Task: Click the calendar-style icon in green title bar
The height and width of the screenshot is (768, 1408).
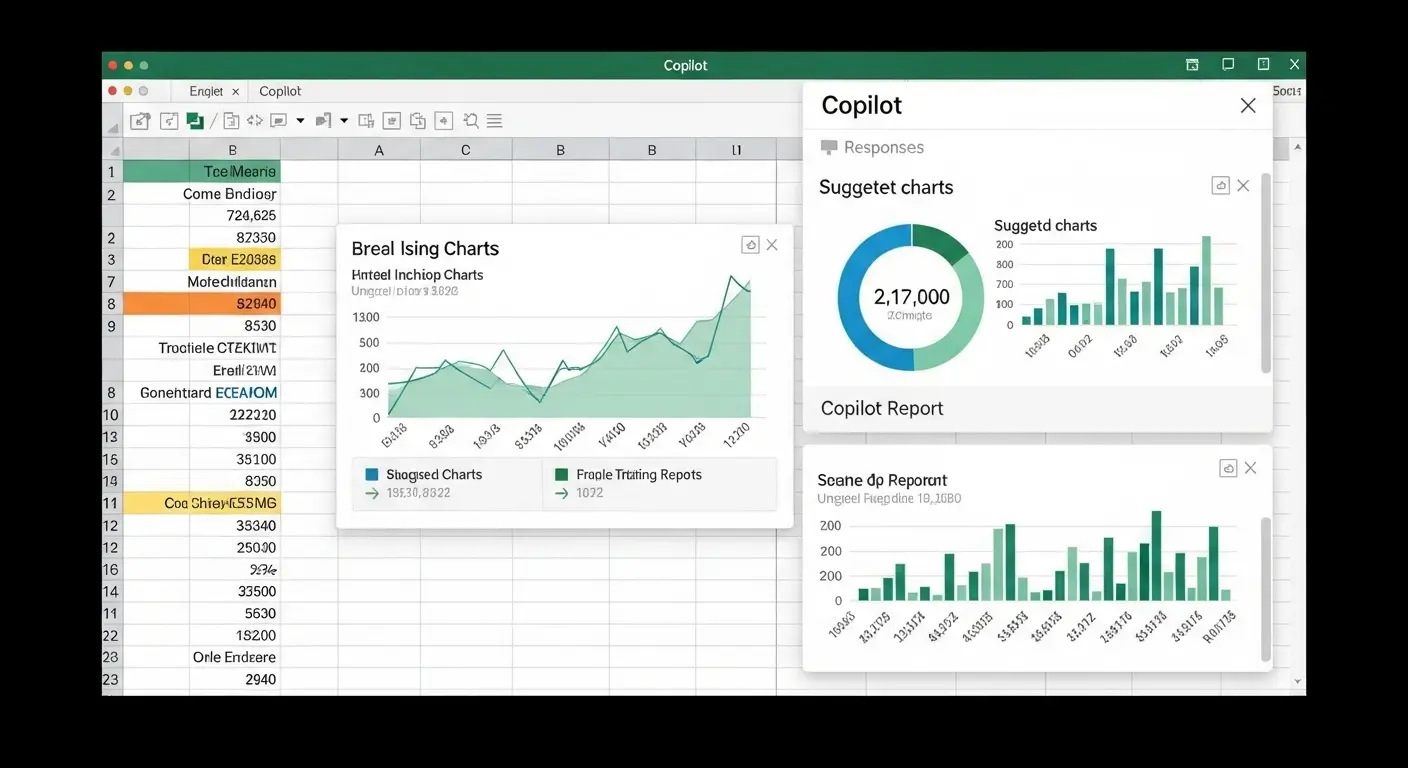Action: [x=1192, y=65]
